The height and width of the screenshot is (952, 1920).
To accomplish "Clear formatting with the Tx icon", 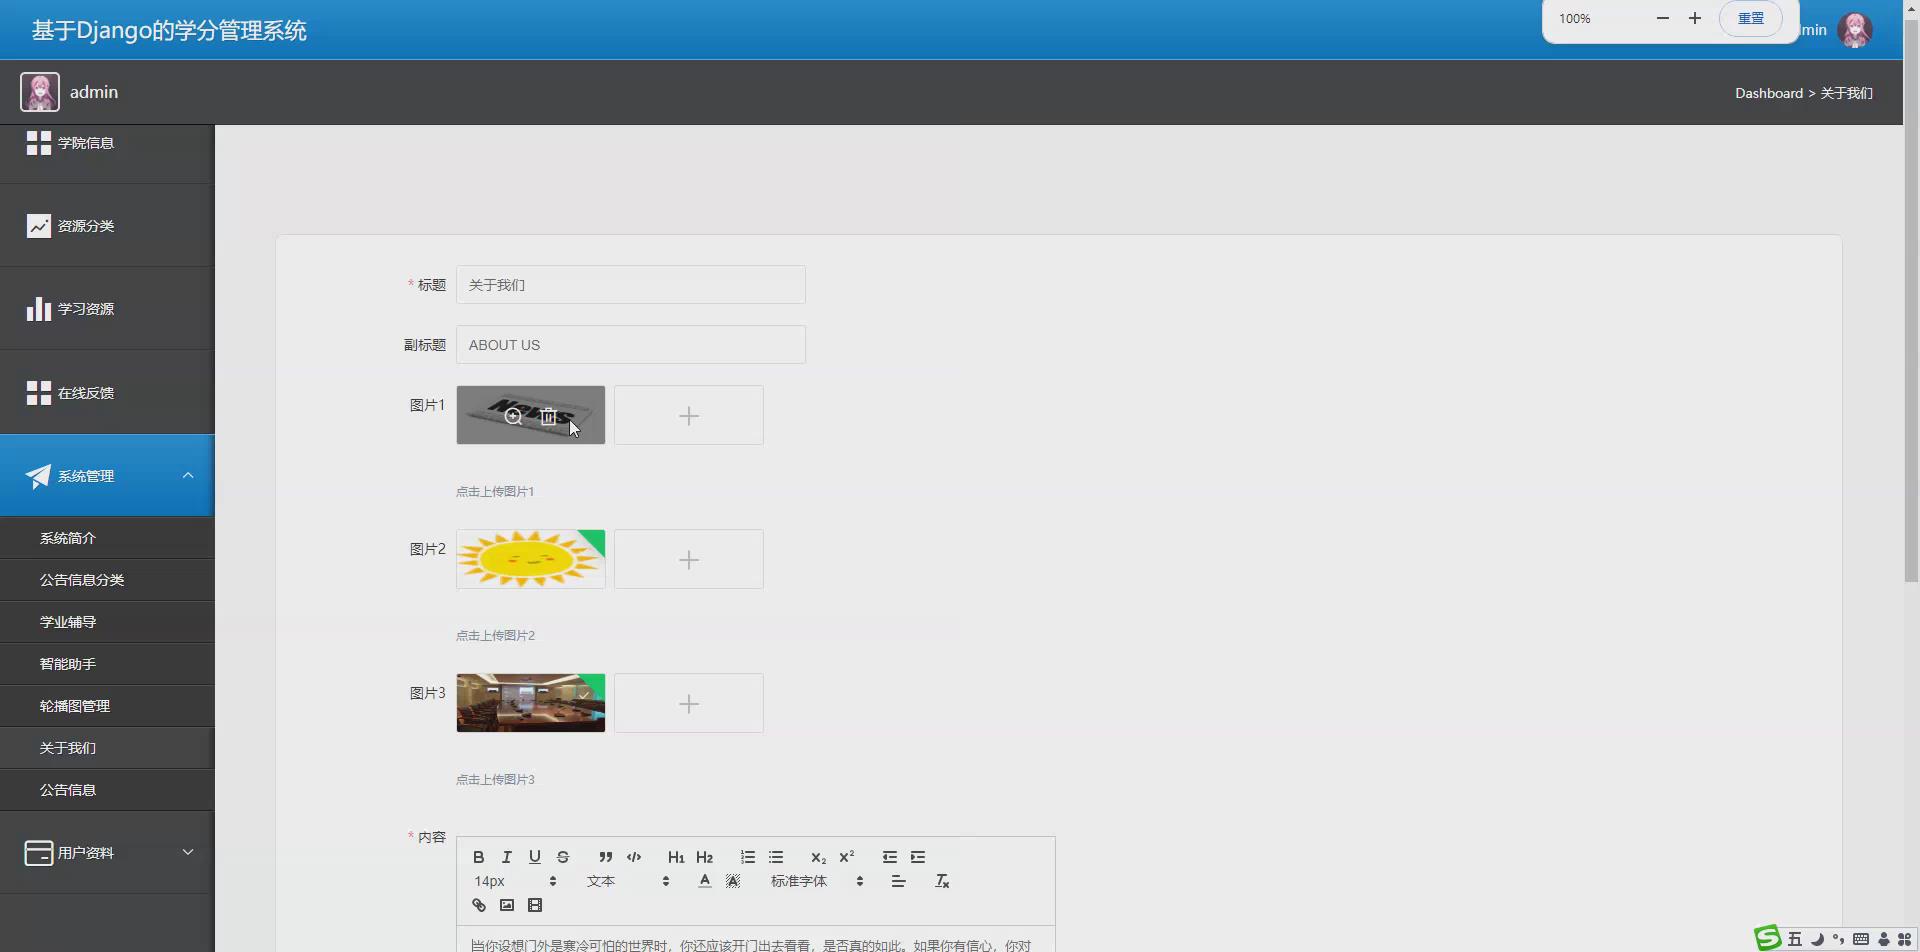I will [941, 881].
